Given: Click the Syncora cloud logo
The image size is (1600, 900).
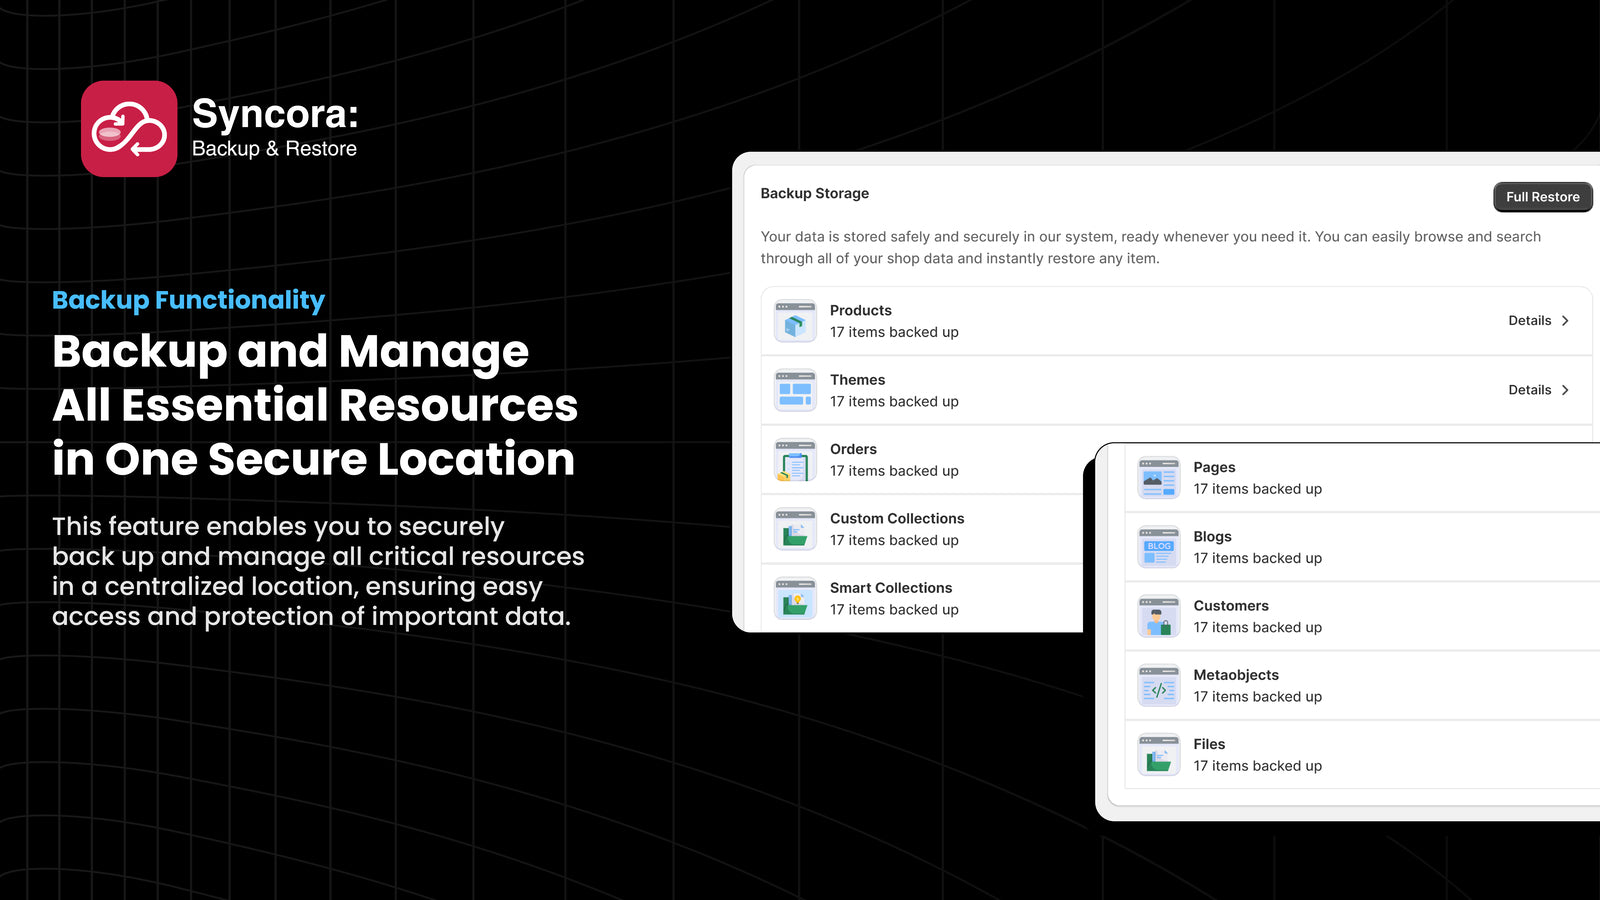Looking at the screenshot, I should pos(129,128).
